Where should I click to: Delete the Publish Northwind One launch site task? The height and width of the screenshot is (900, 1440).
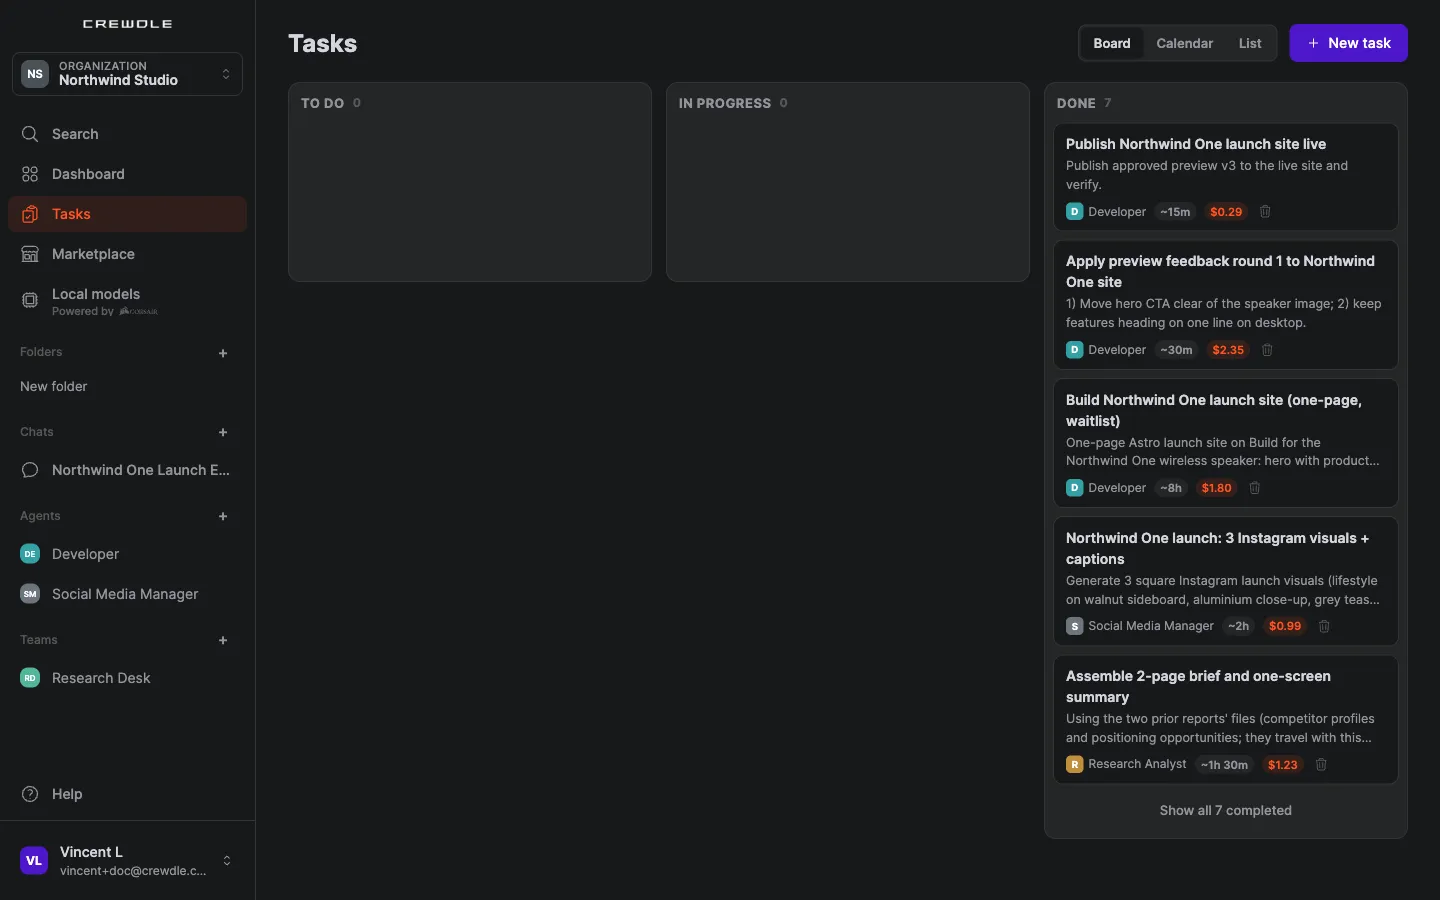point(1265,212)
